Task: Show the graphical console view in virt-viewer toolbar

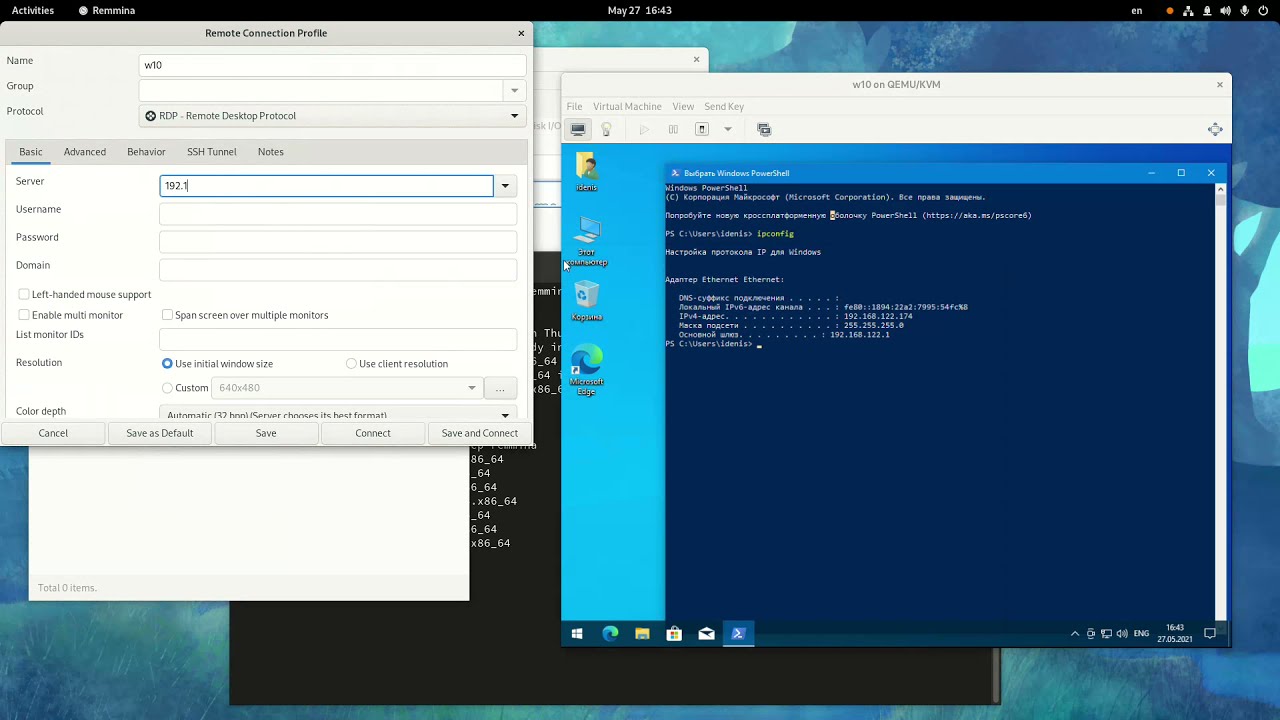Action: pyautogui.click(x=578, y=129)
